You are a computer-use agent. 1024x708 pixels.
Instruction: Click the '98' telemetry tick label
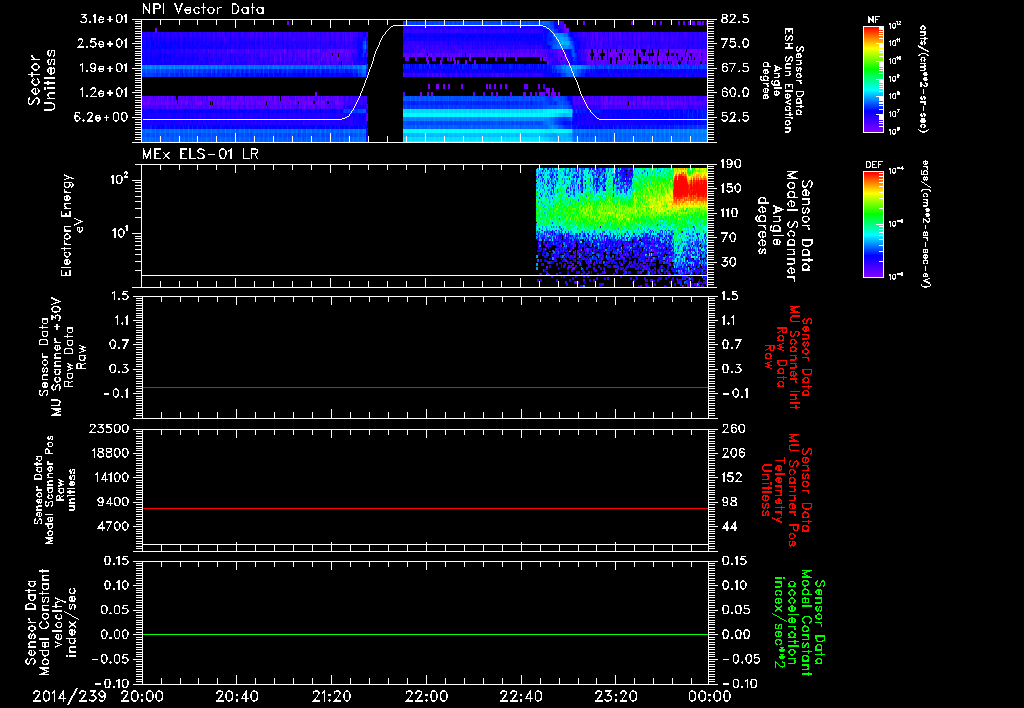coord(729,502)
